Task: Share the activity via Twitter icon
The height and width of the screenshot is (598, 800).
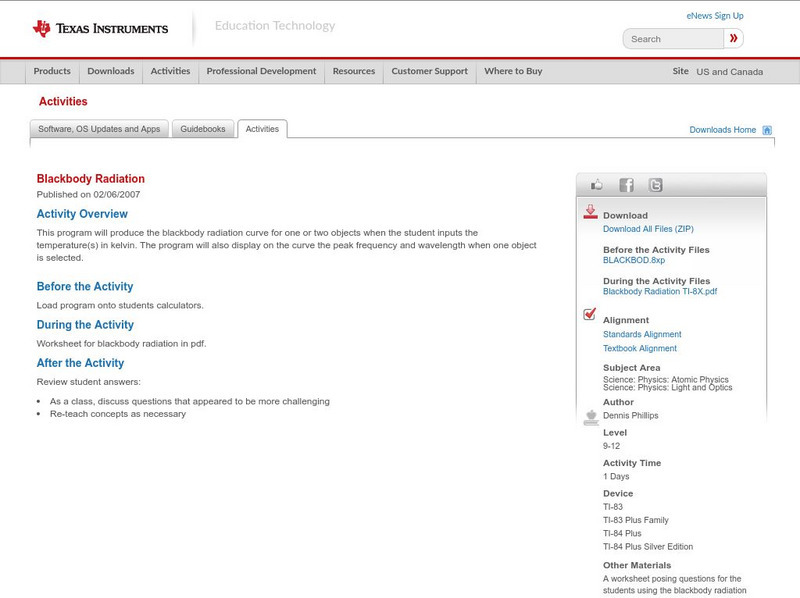Action: click(x=655, y=185)
